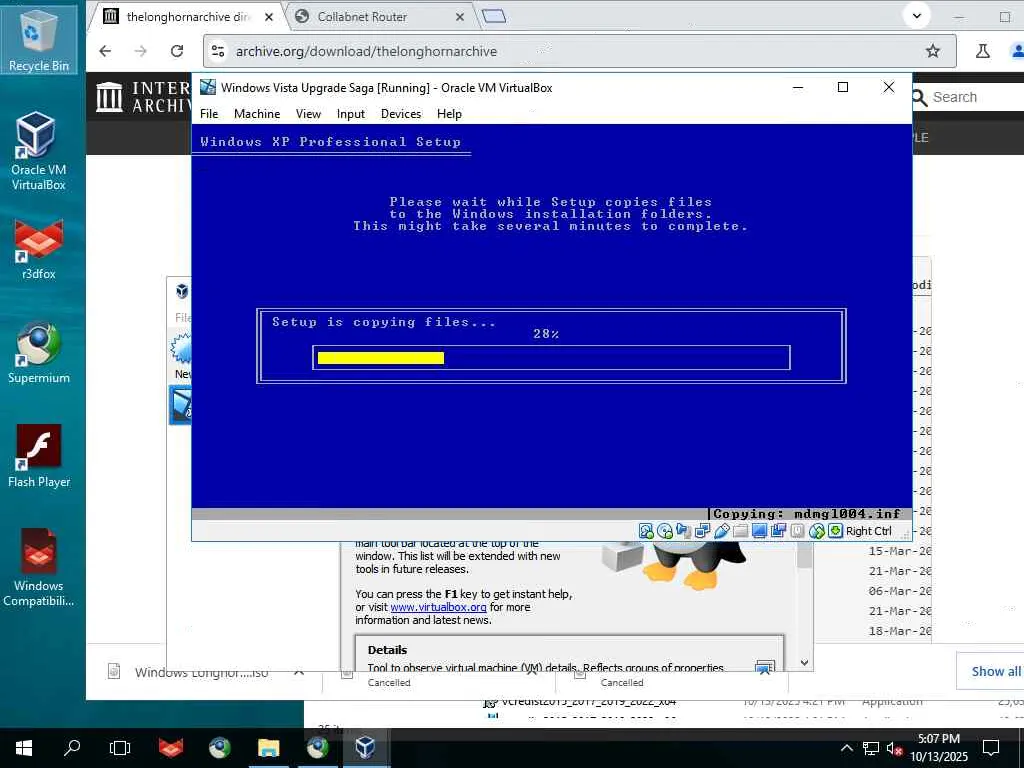The height and width of the screenshot is (768, 1024).
Task: Expand the tab search dropdown in browser
Action: coord(916,16)
